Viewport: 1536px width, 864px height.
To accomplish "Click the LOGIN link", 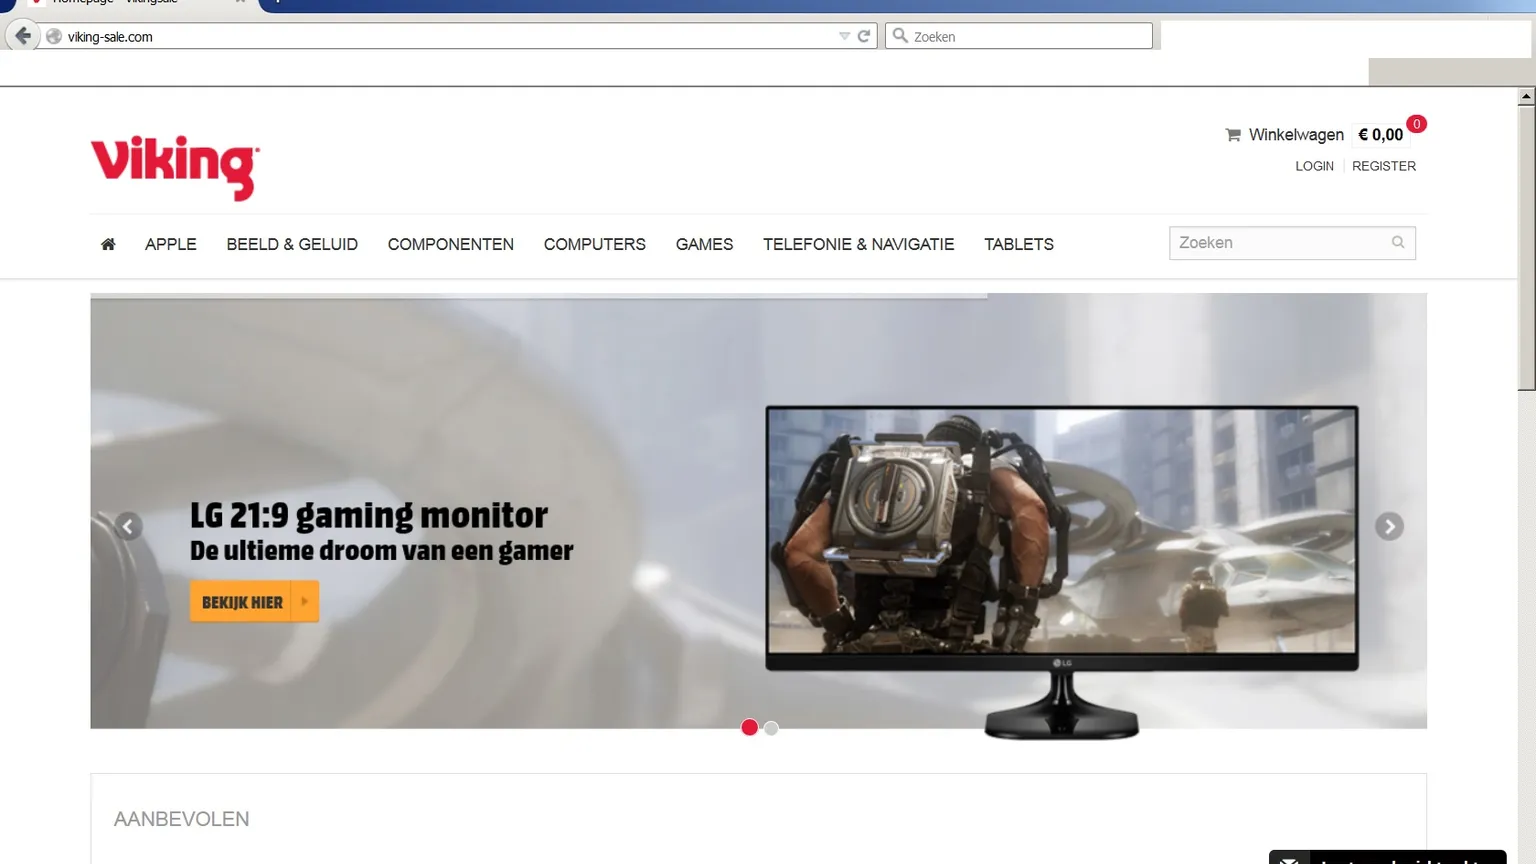I will click(1314, 166).
